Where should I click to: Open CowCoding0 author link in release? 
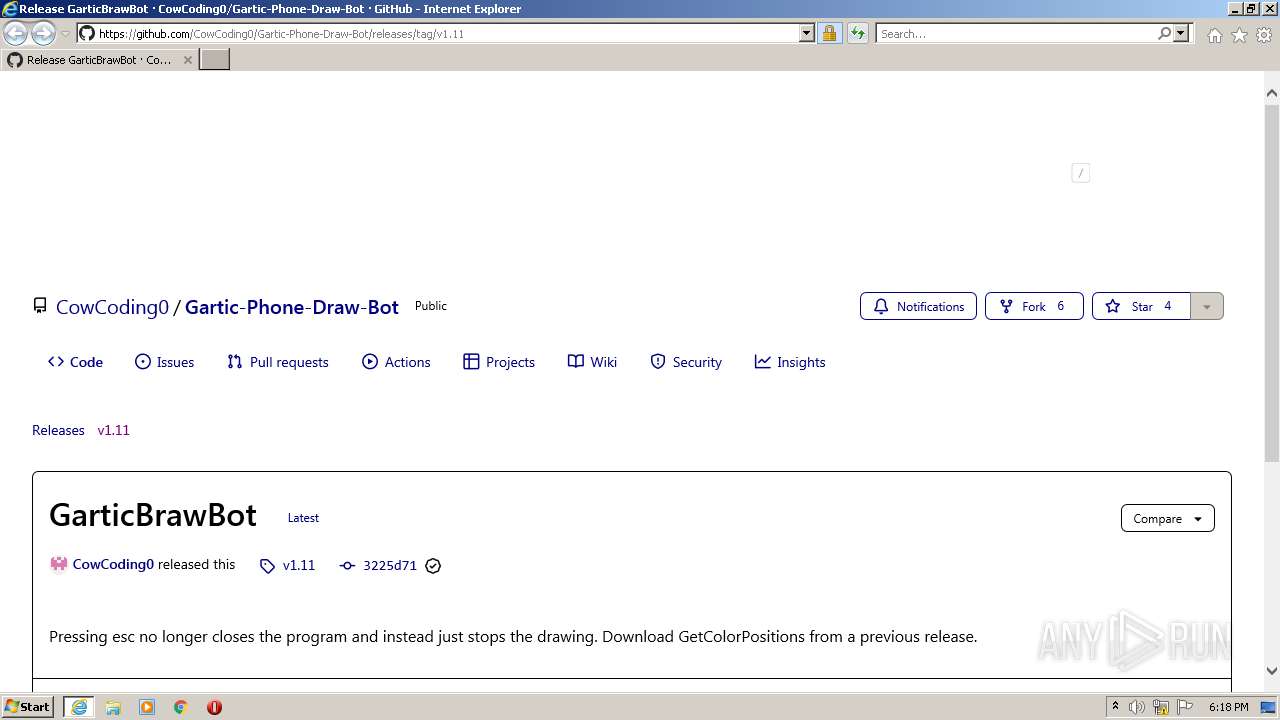[x=113, y=564]
